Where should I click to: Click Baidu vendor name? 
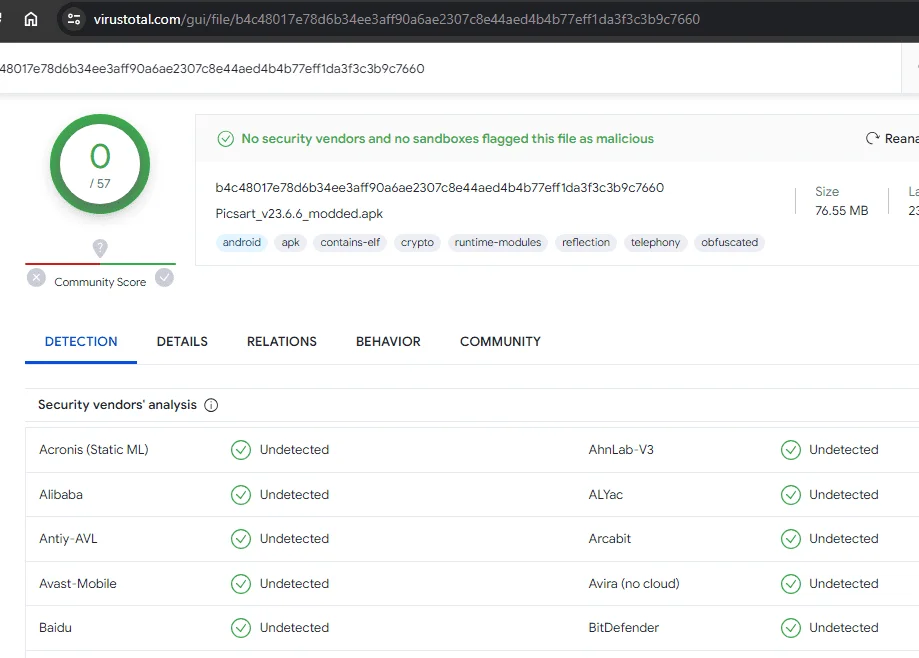[x=55, y=628]
